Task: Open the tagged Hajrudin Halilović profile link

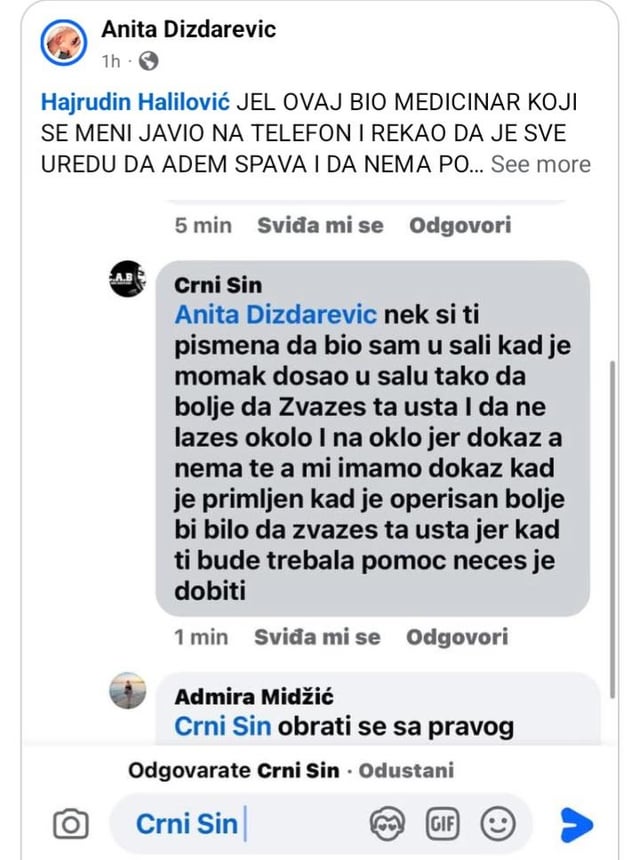Action: (x=135, y=103)
